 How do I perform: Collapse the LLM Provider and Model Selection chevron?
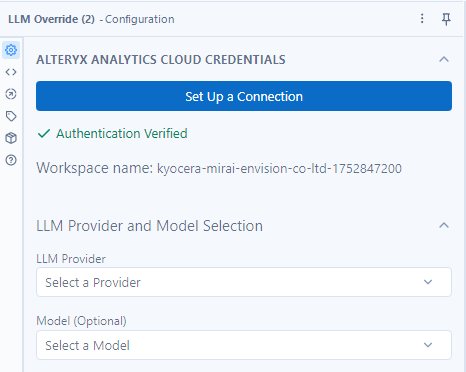(444, 226)
